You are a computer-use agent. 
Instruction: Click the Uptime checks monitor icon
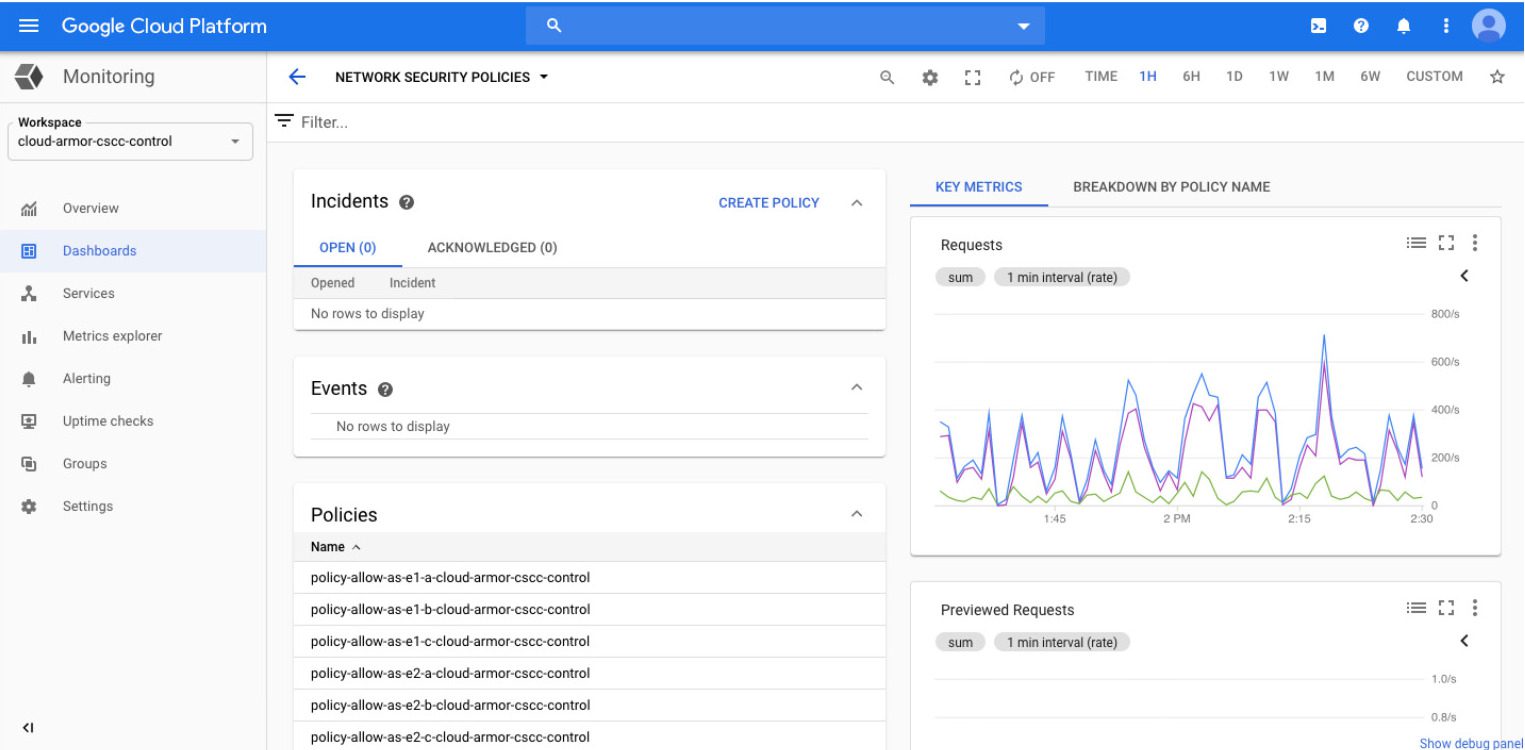click(29, 421)
